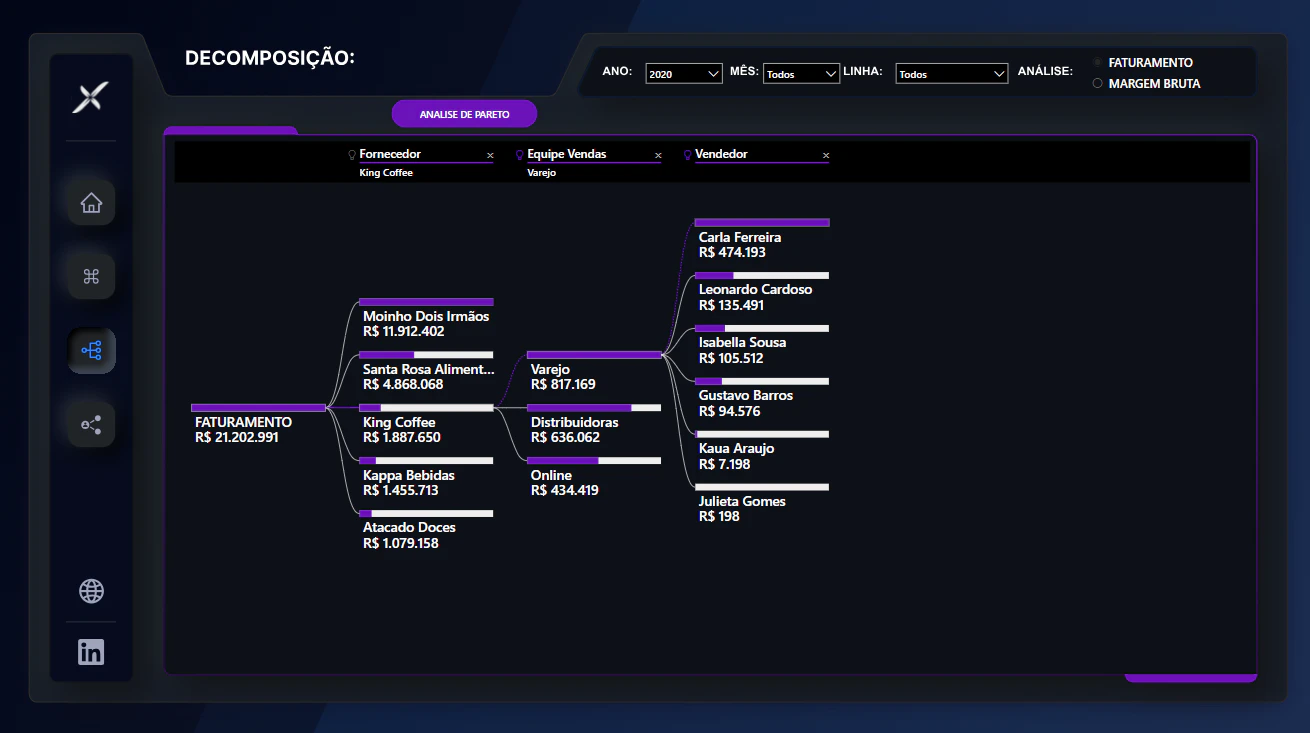
Task: Remove the Fornecedor level with its X
Action: [x=490, y=155]
